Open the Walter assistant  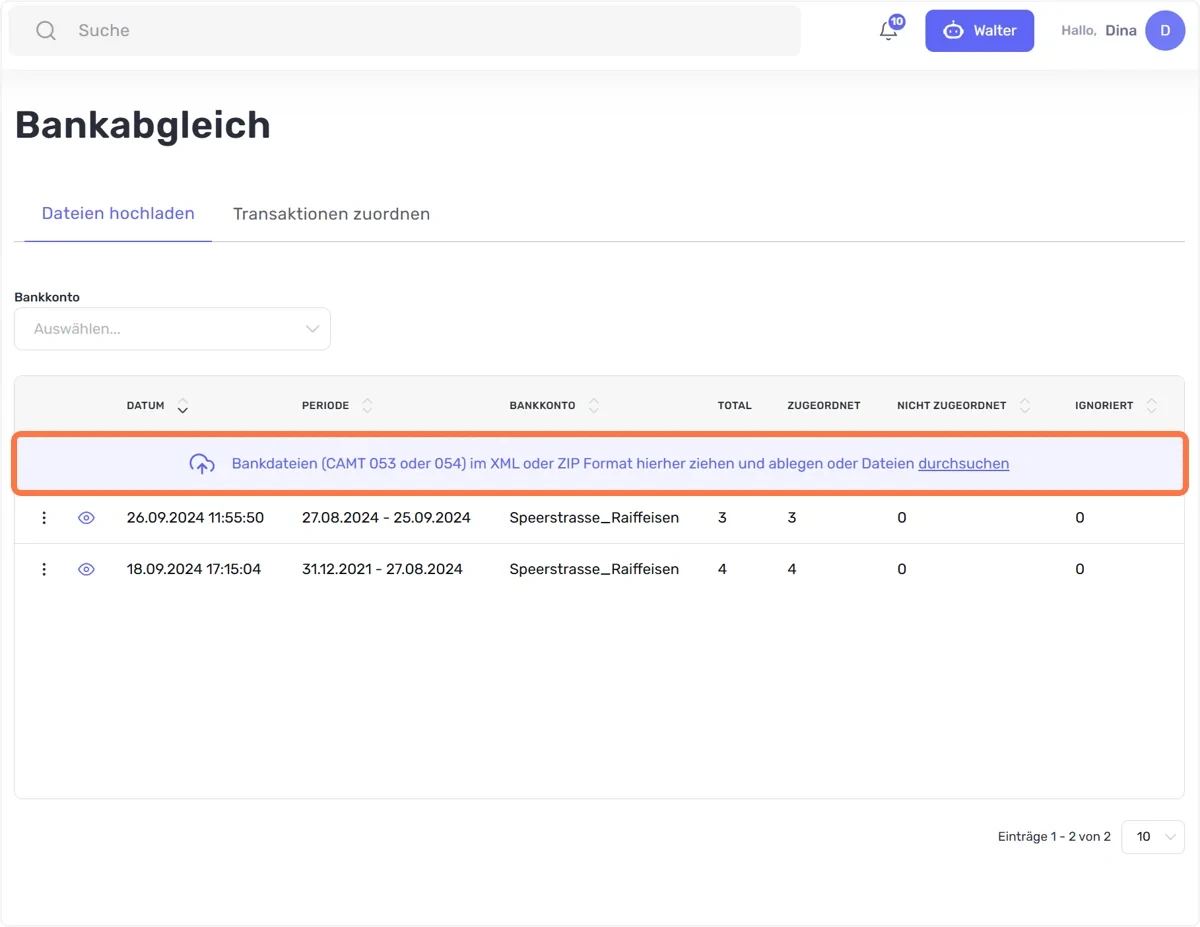[x=979, y=31]
